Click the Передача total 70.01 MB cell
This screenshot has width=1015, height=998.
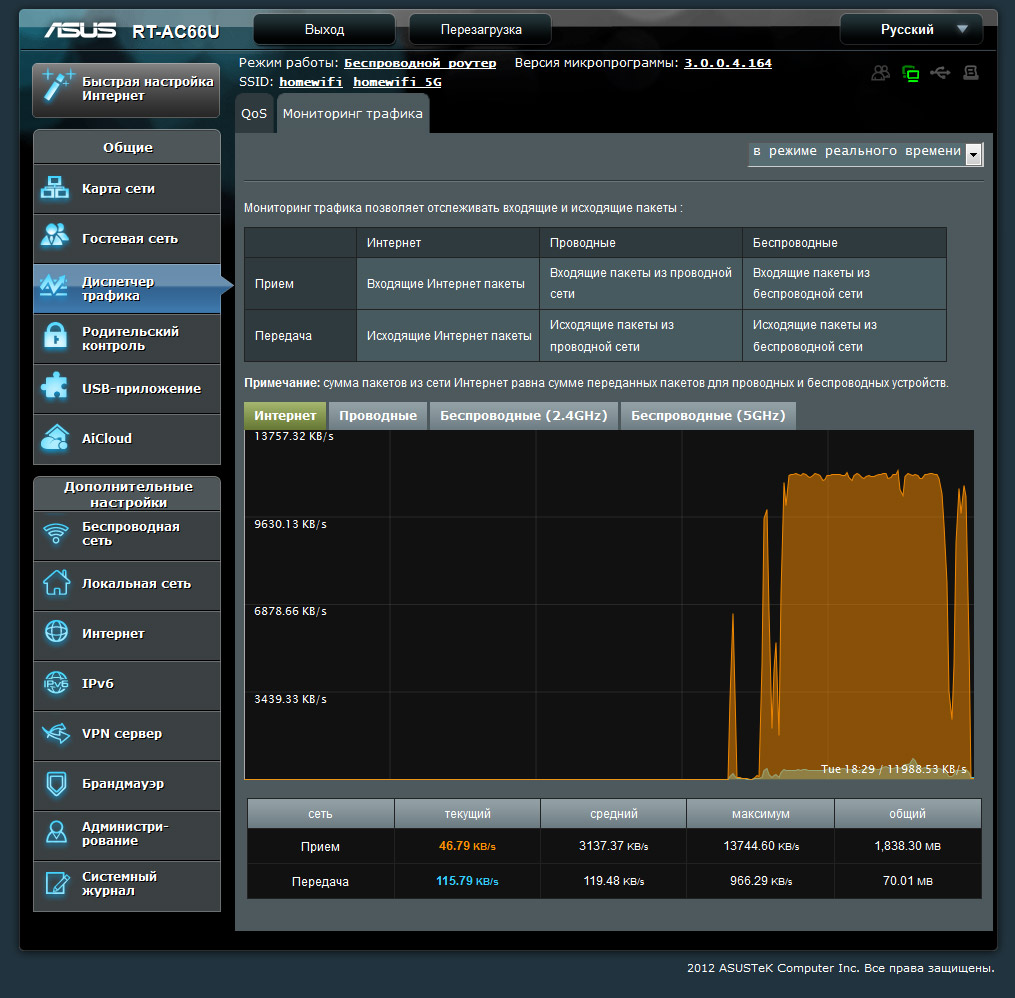[908, 881]
